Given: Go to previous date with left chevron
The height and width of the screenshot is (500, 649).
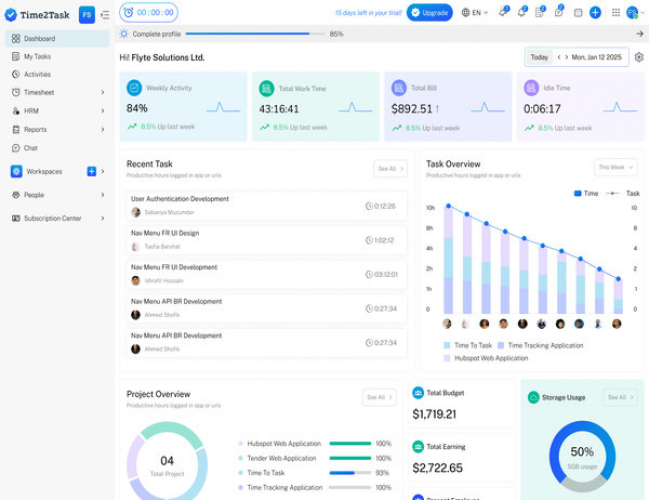Looking at the screenshot, I should (559, 57).
